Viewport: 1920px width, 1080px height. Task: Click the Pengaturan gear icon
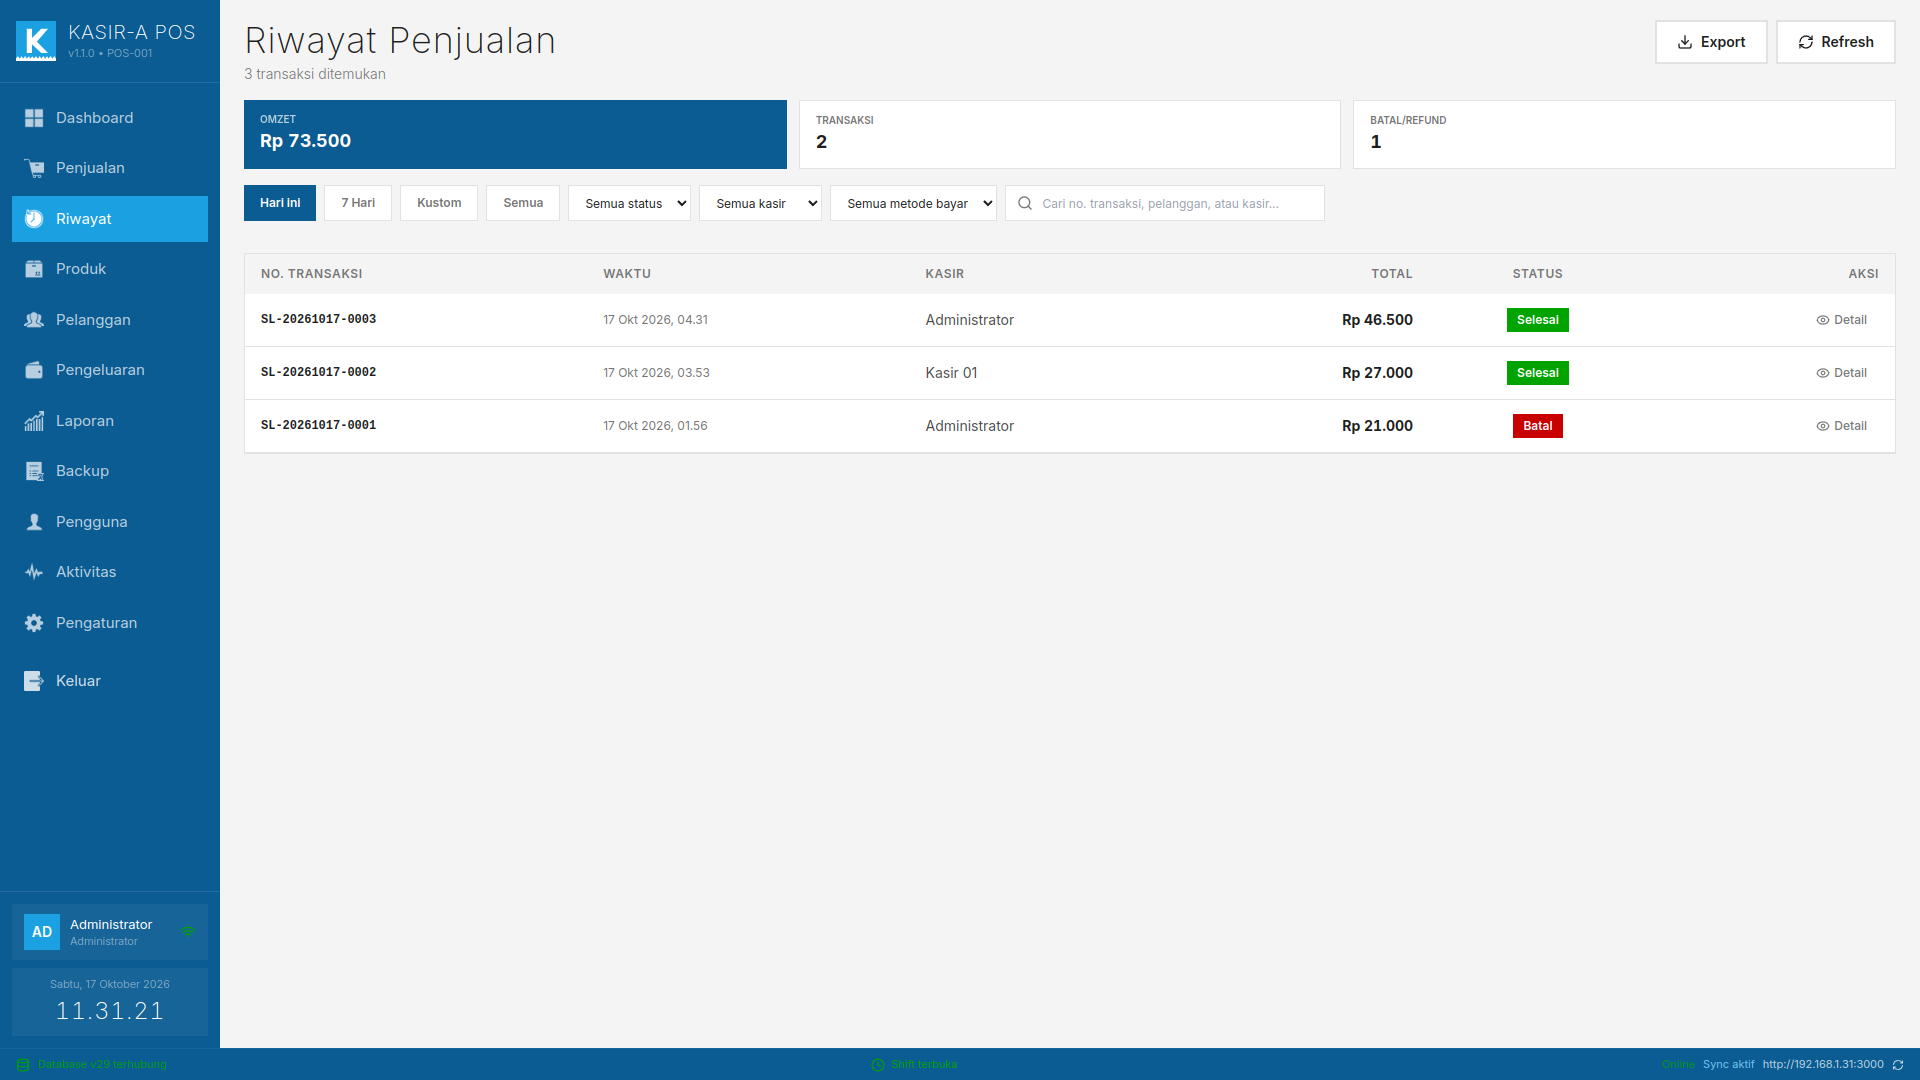tap(34, 623)
